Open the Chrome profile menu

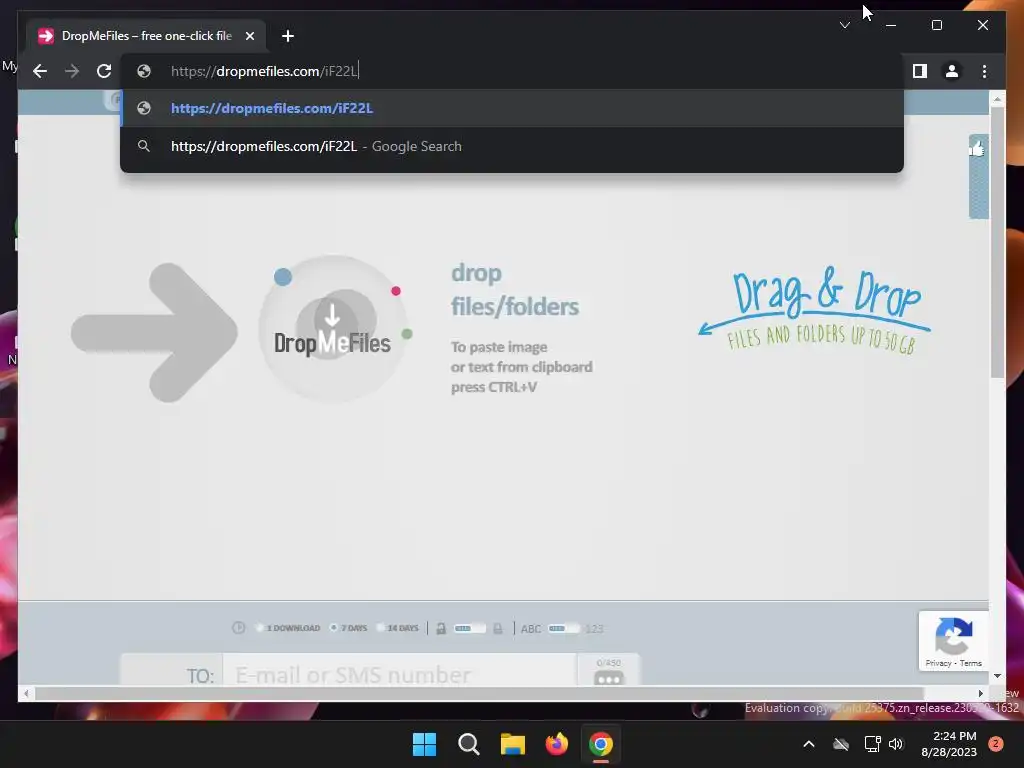952,71
